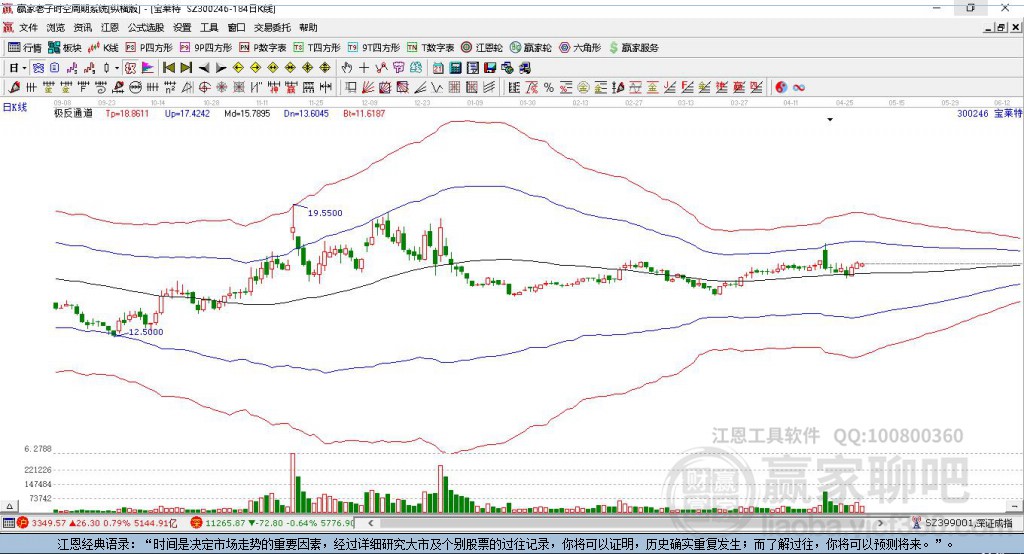Screen dimensions: 1024x554
Task: Open the 窗口 menu
Action: coord(236,27)
